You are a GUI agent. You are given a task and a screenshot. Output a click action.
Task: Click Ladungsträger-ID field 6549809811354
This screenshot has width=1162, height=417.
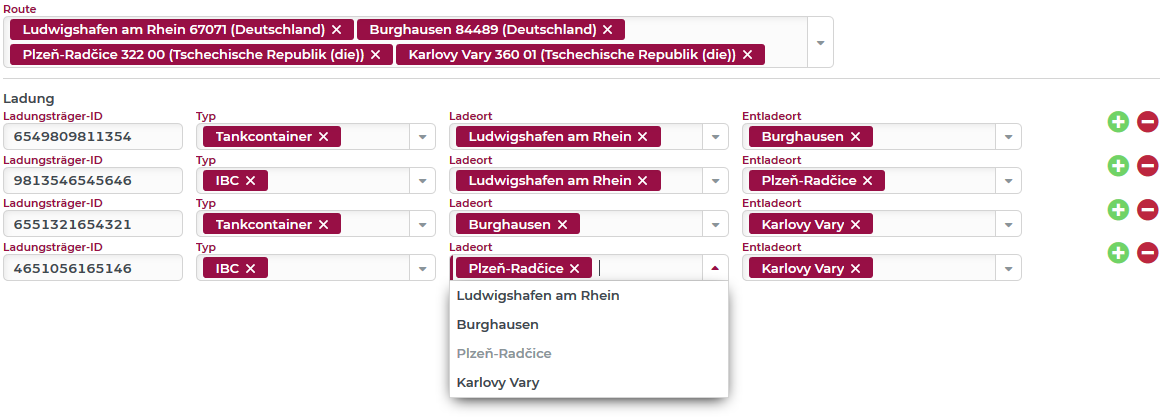pos(93,137)
